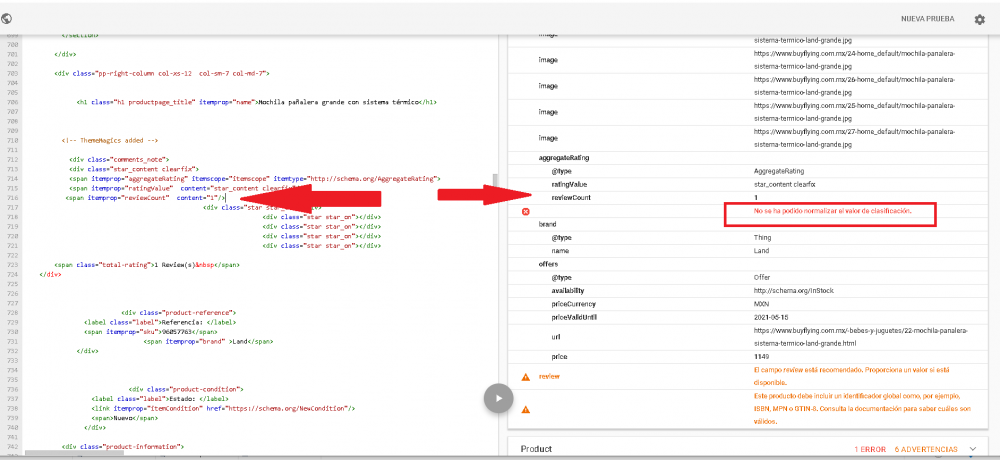Viewport: 1000px width, 460px height.
Task: Click the Land brand name value
Action: coord(761,251)
